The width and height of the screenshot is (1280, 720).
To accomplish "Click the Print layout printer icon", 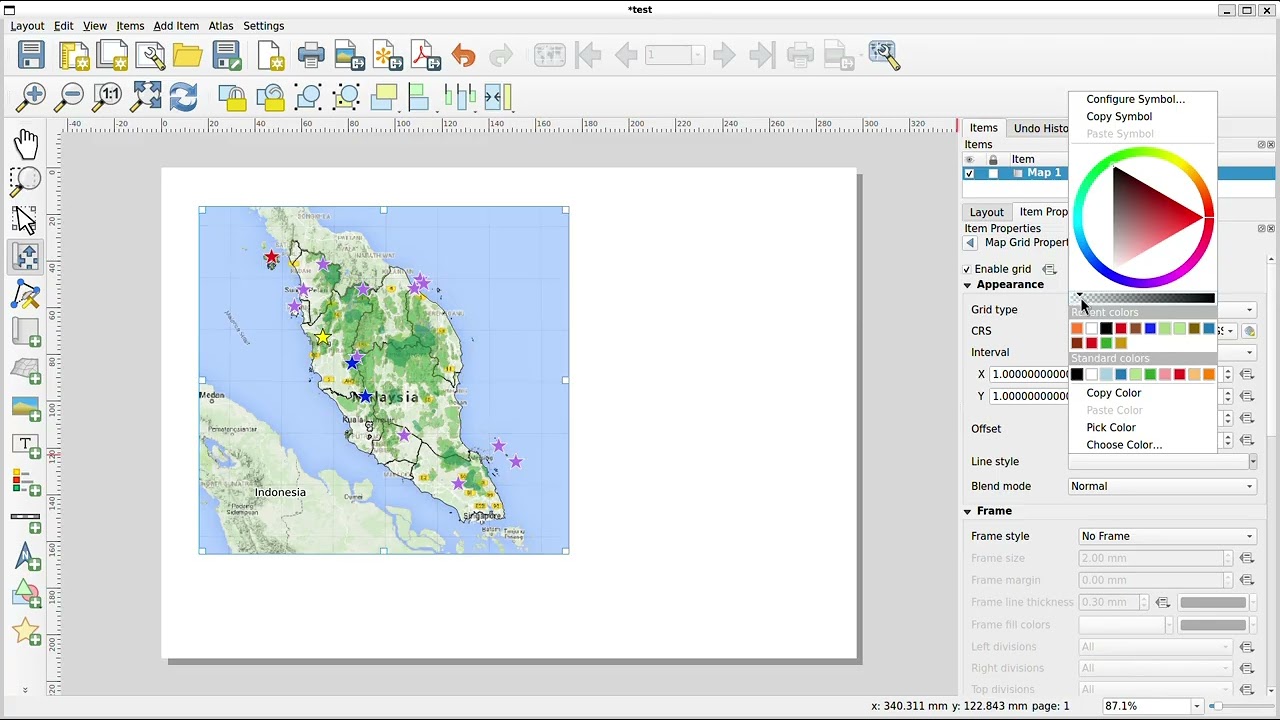I will point(311,55).
